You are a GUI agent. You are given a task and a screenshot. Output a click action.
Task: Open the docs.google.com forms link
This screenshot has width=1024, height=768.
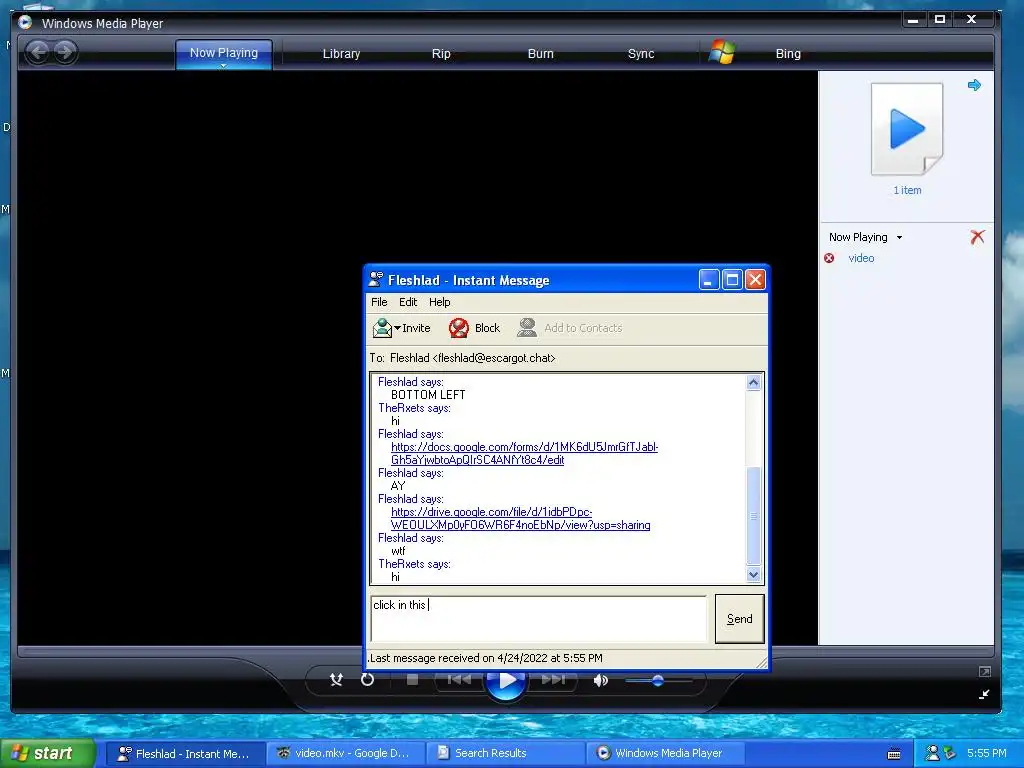[524, 453]
